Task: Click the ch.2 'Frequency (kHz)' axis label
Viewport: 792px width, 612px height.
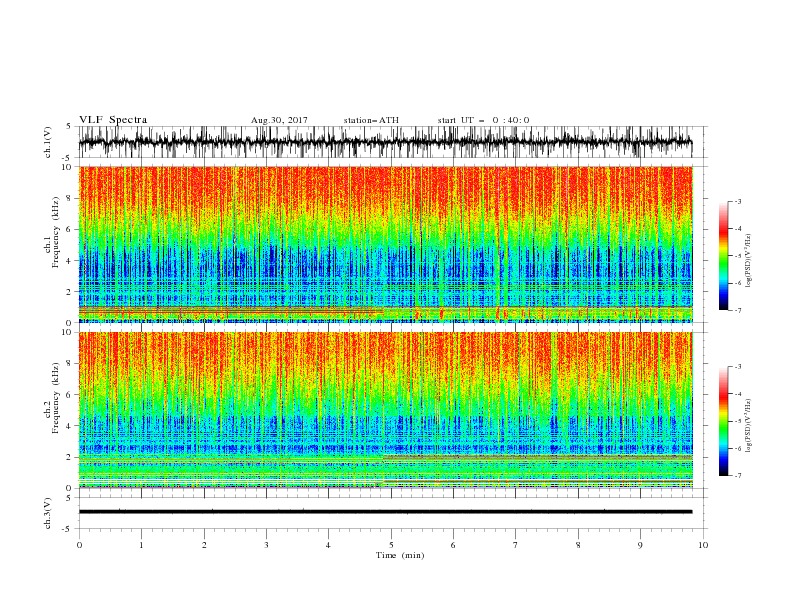Action: [56, 398]
